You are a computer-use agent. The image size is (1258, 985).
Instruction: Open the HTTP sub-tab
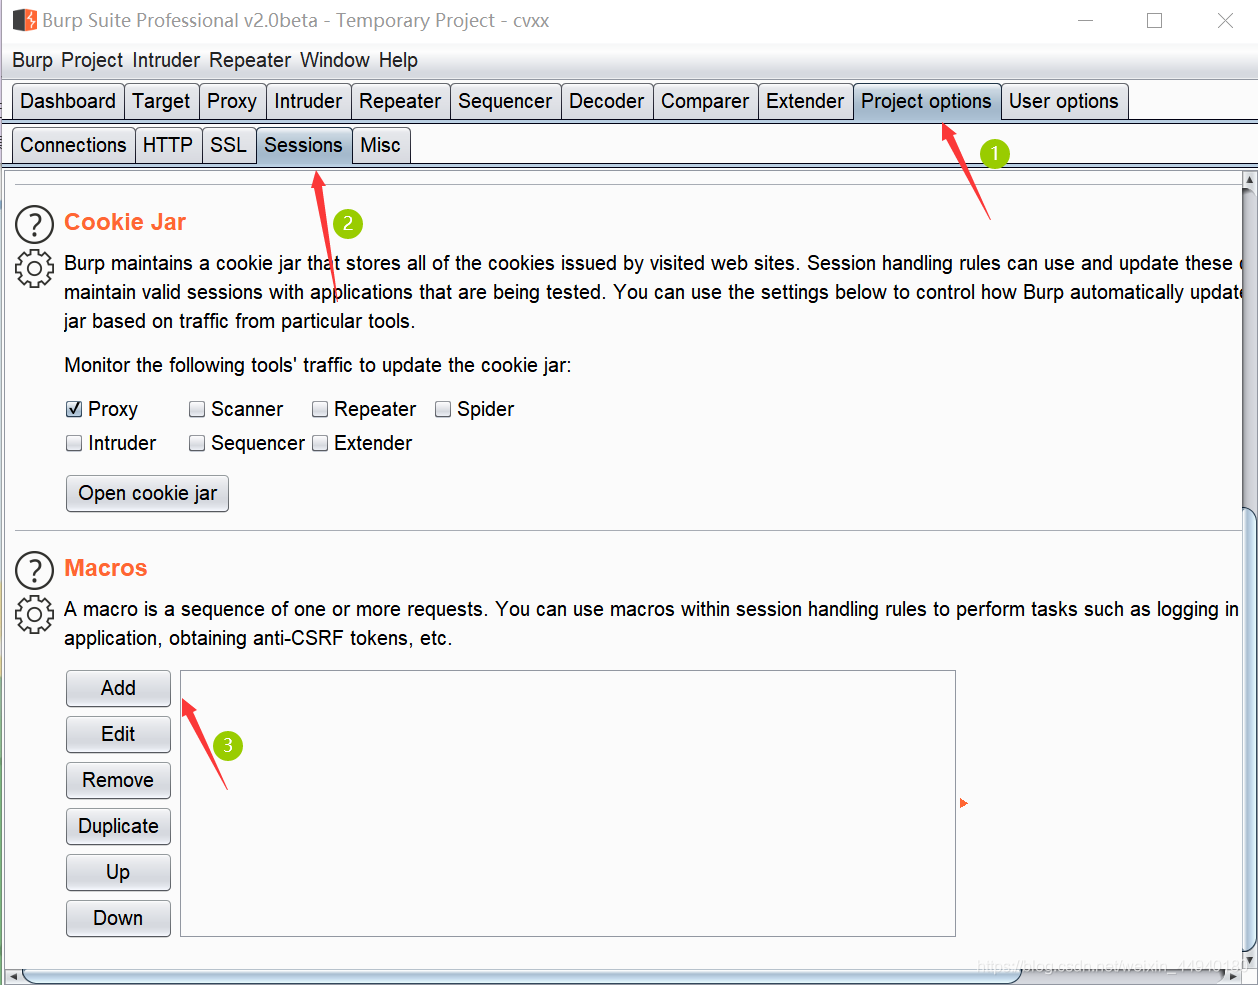tap(168, 145)
